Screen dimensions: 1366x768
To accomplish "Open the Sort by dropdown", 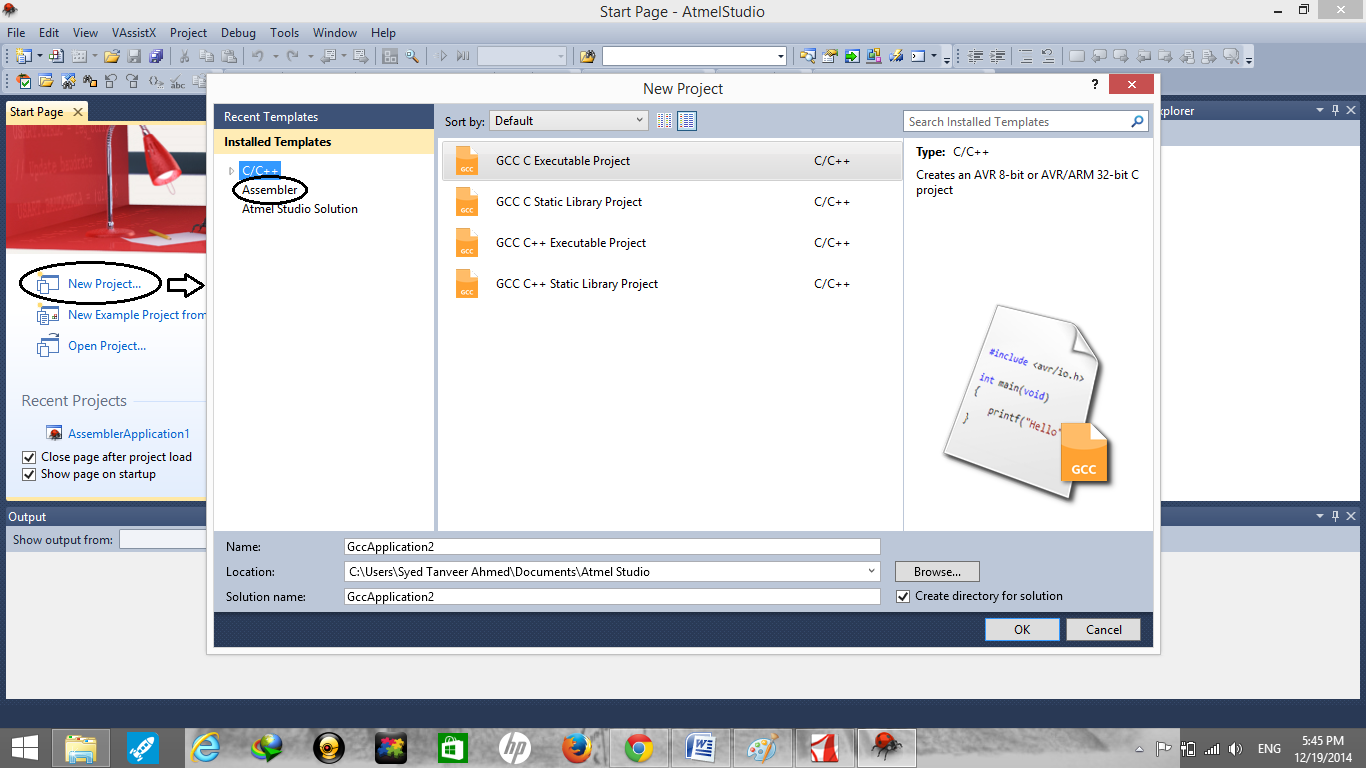I will tap(569, 121).
